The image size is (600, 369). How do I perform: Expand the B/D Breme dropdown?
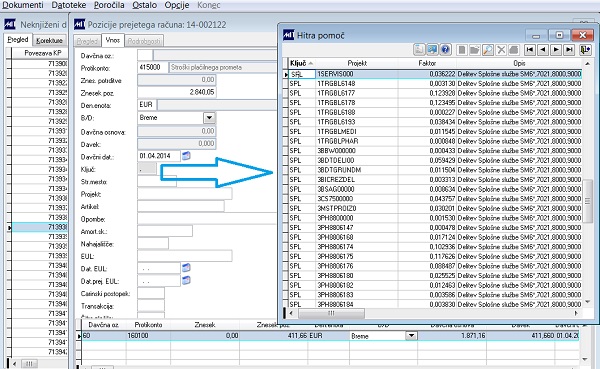[x=209, y=118]
